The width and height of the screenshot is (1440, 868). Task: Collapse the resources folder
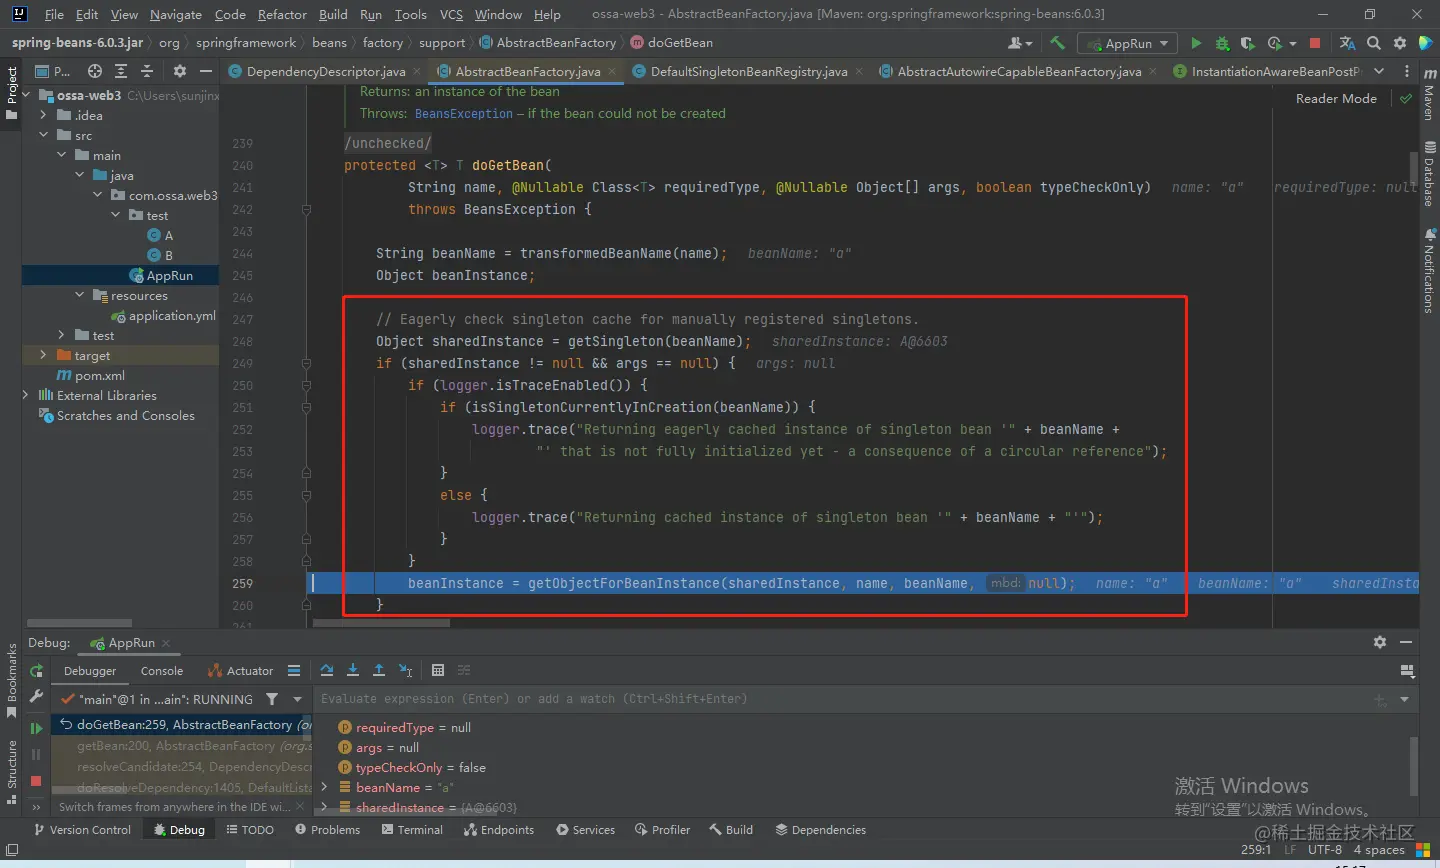coord(80,295)
